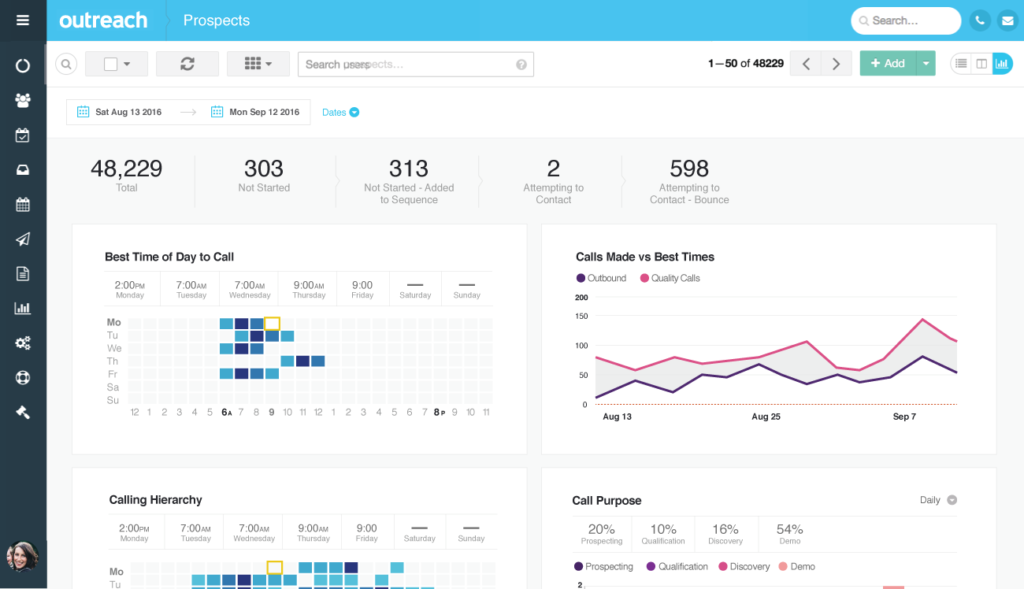Select the Tasks clipboard icon in sidebar

tap(22, 135)
